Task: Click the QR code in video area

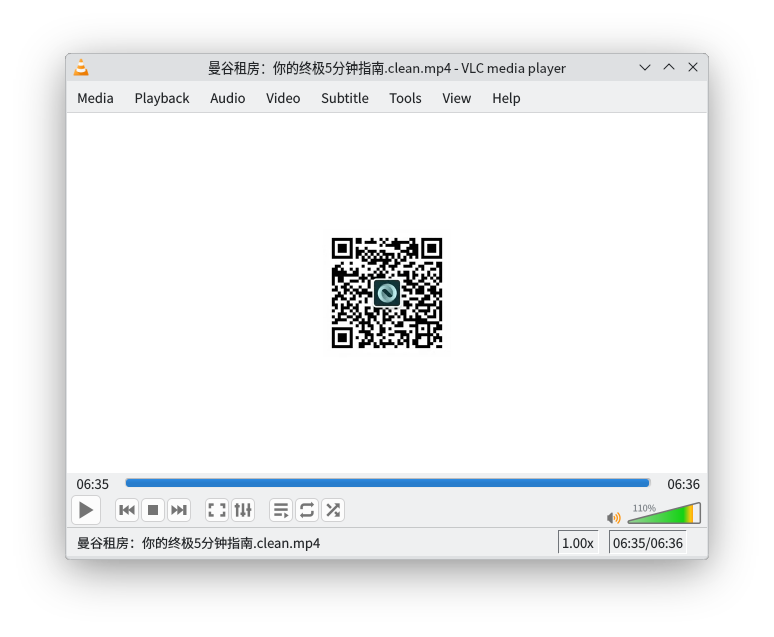Action: 387,293
